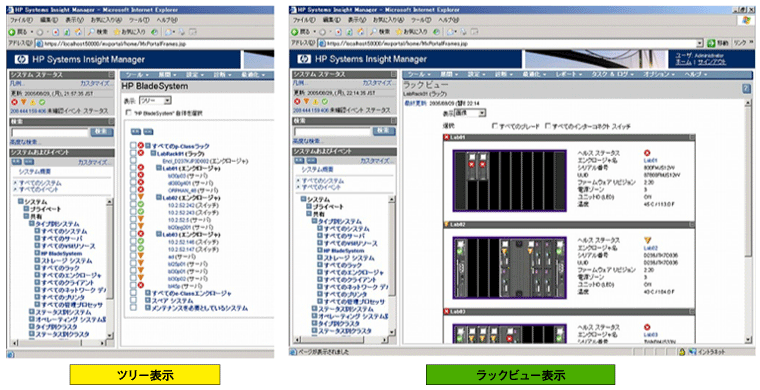This screenshot has height=390, width=760.
Task: Check the "HP BladeSystem" self-select checkbox
Action: click(x=128, y=112)
